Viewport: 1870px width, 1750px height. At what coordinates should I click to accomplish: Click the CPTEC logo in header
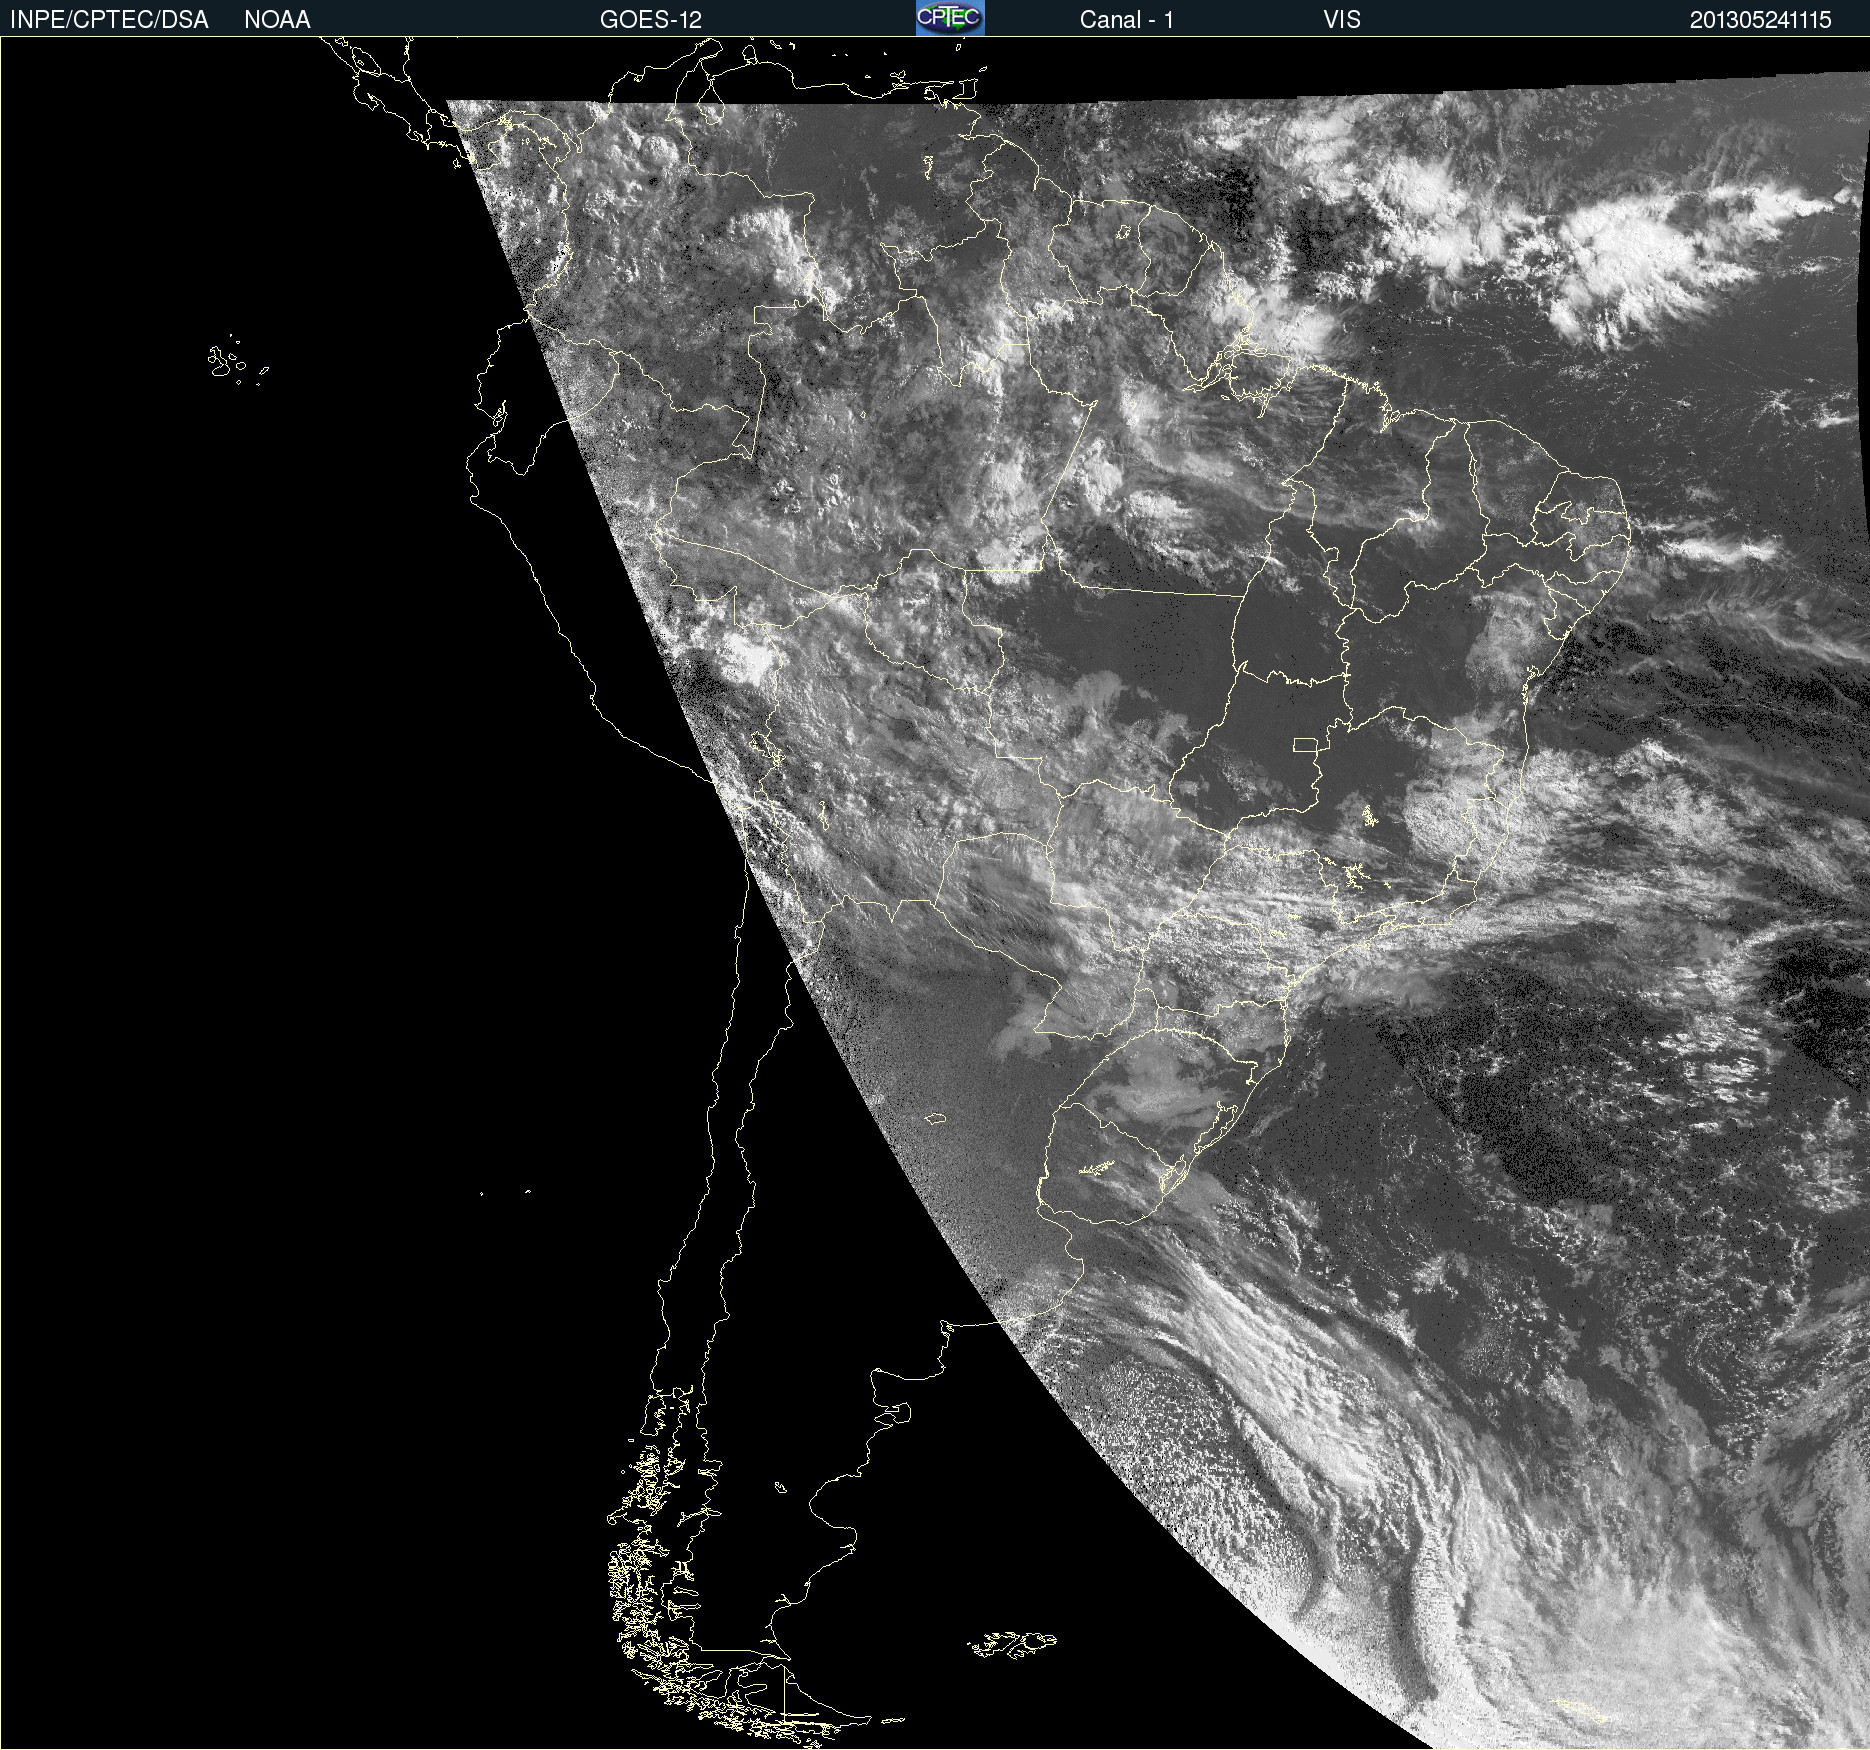(x=950, y=18)
